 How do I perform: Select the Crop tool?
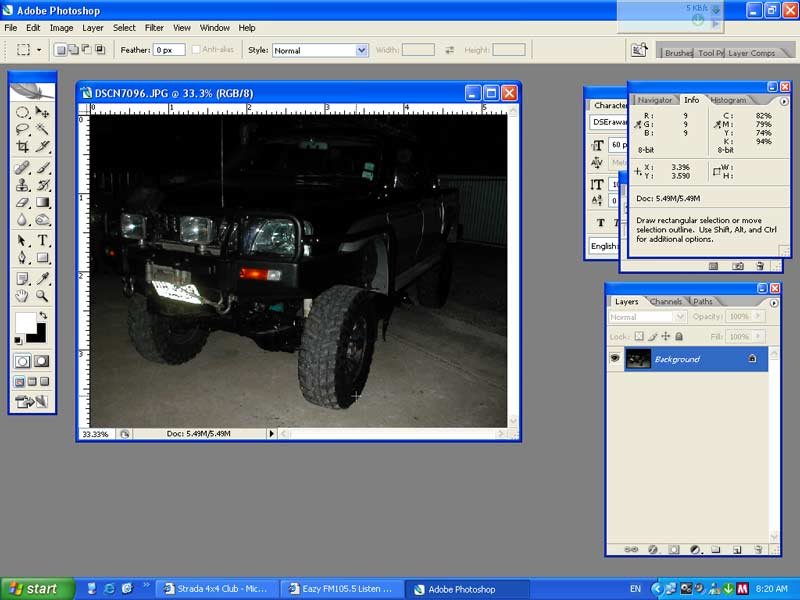click(x=22, y=146)
